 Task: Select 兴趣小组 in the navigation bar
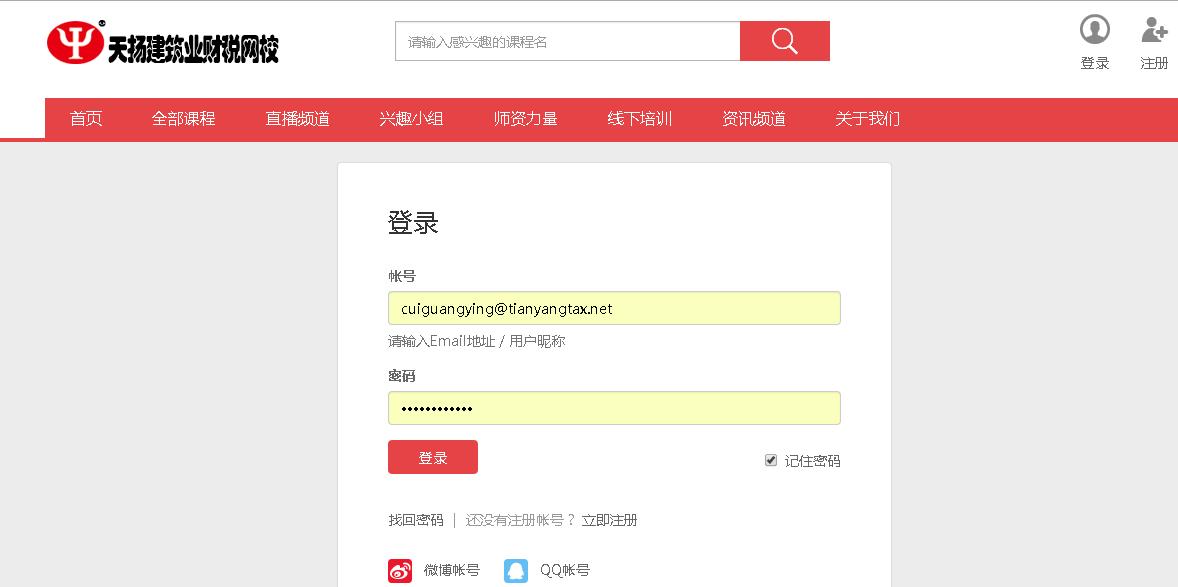tap(411, 119)
